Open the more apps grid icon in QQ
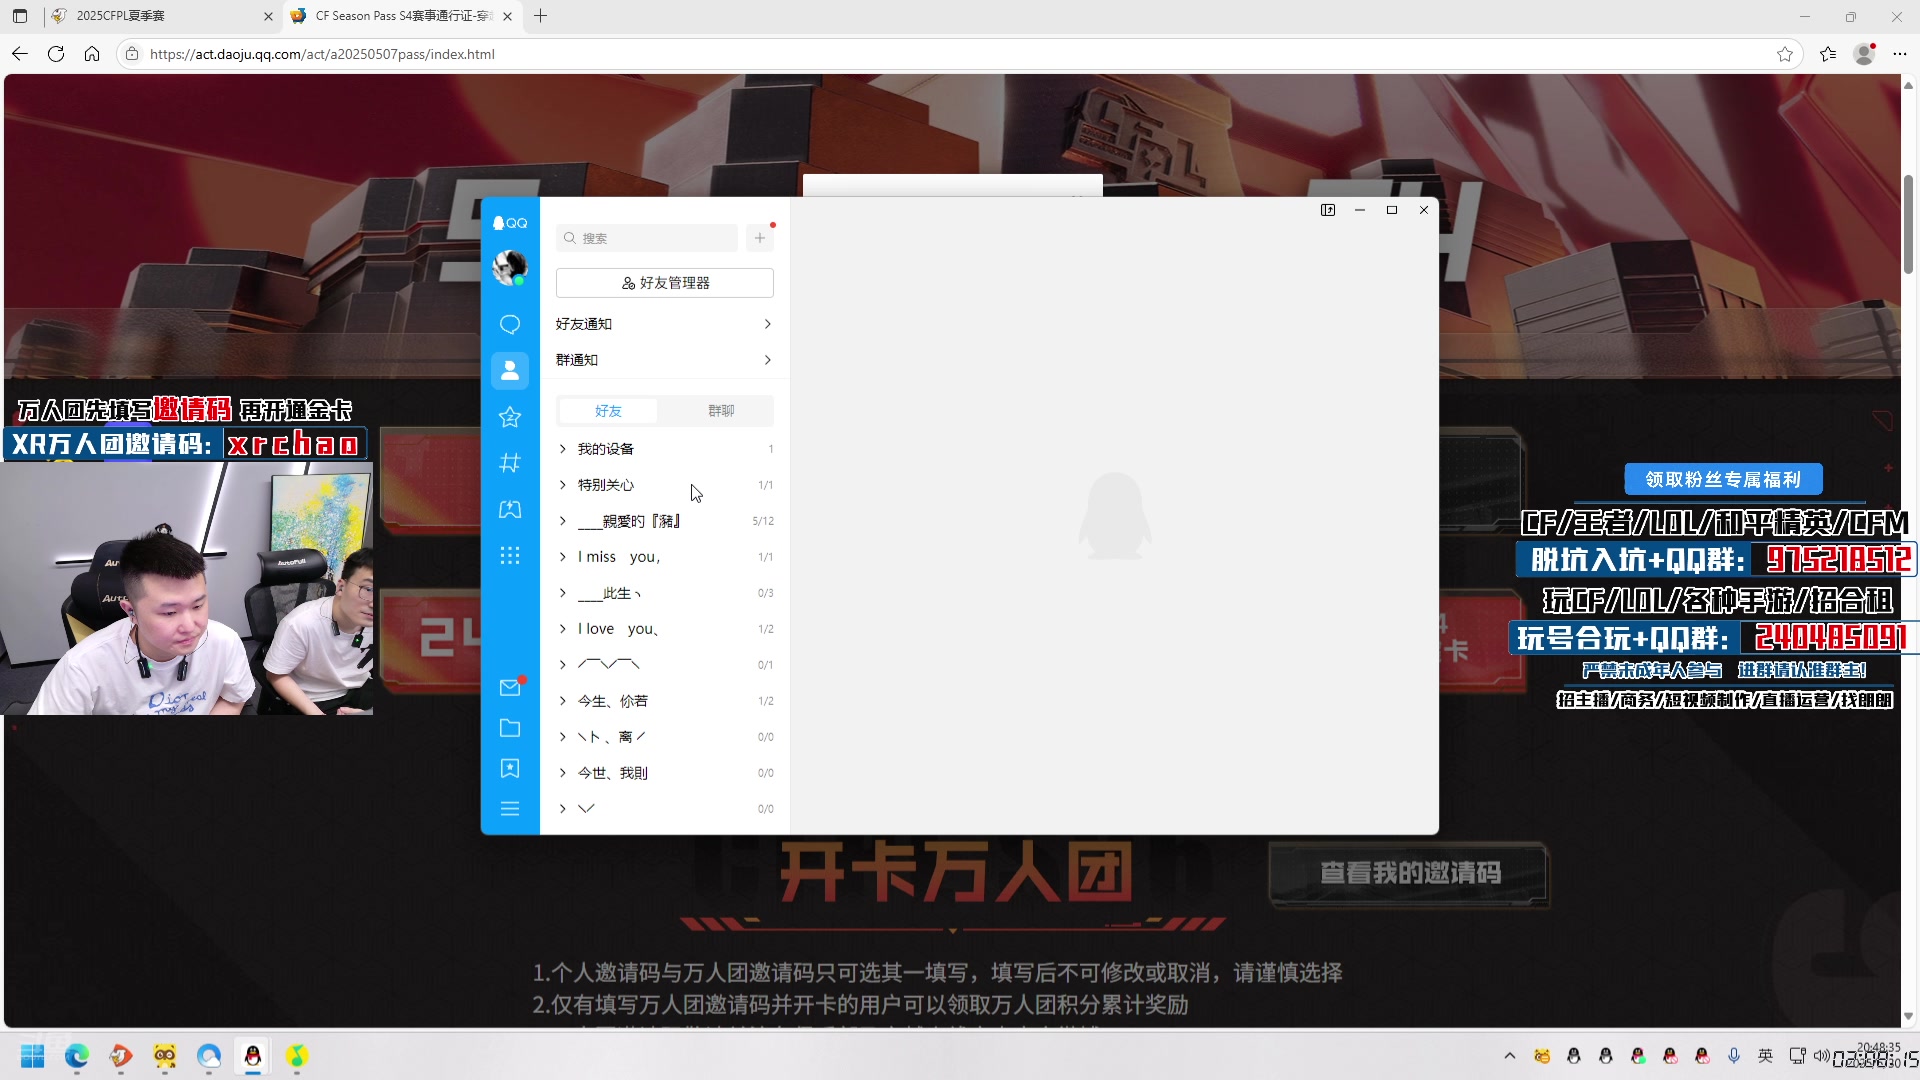Image resolution: width=1920 pixels, height=1080 pixels. (510, 555)
